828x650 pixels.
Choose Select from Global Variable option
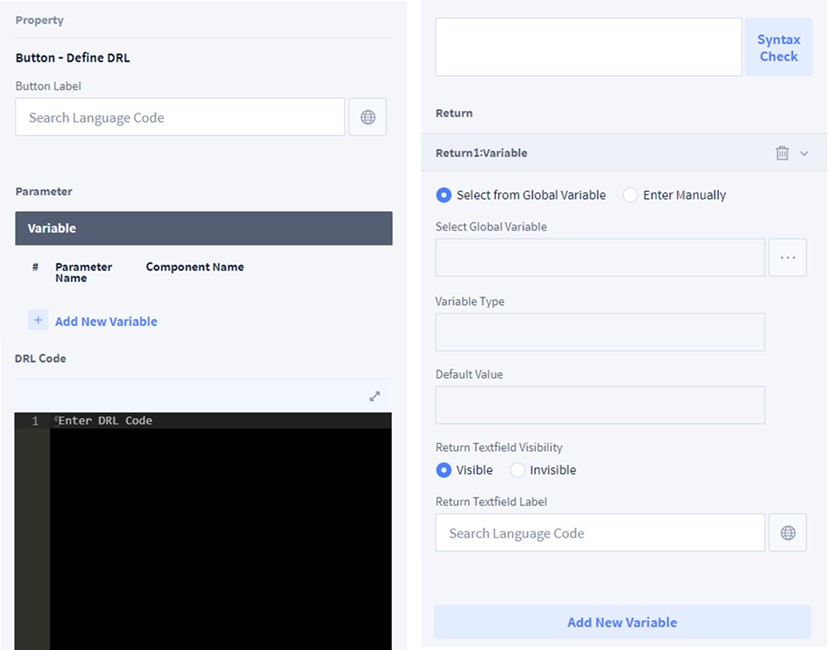click(x=444, y=195)
